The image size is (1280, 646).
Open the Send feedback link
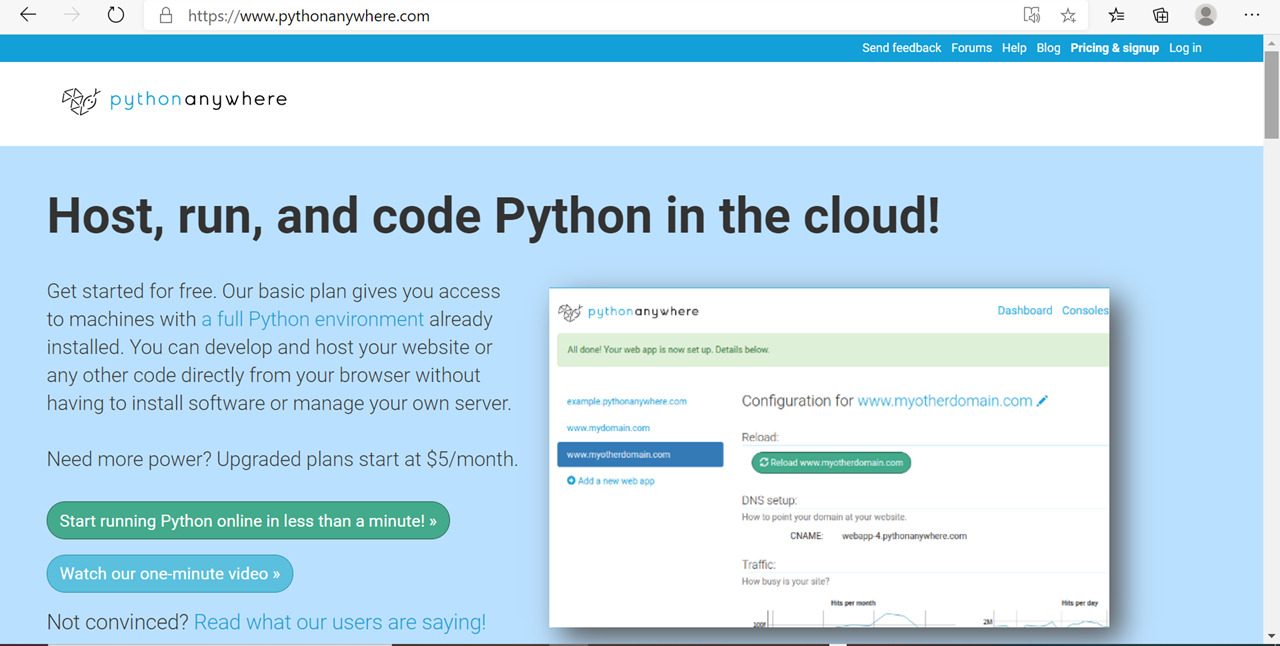point(901,48)
